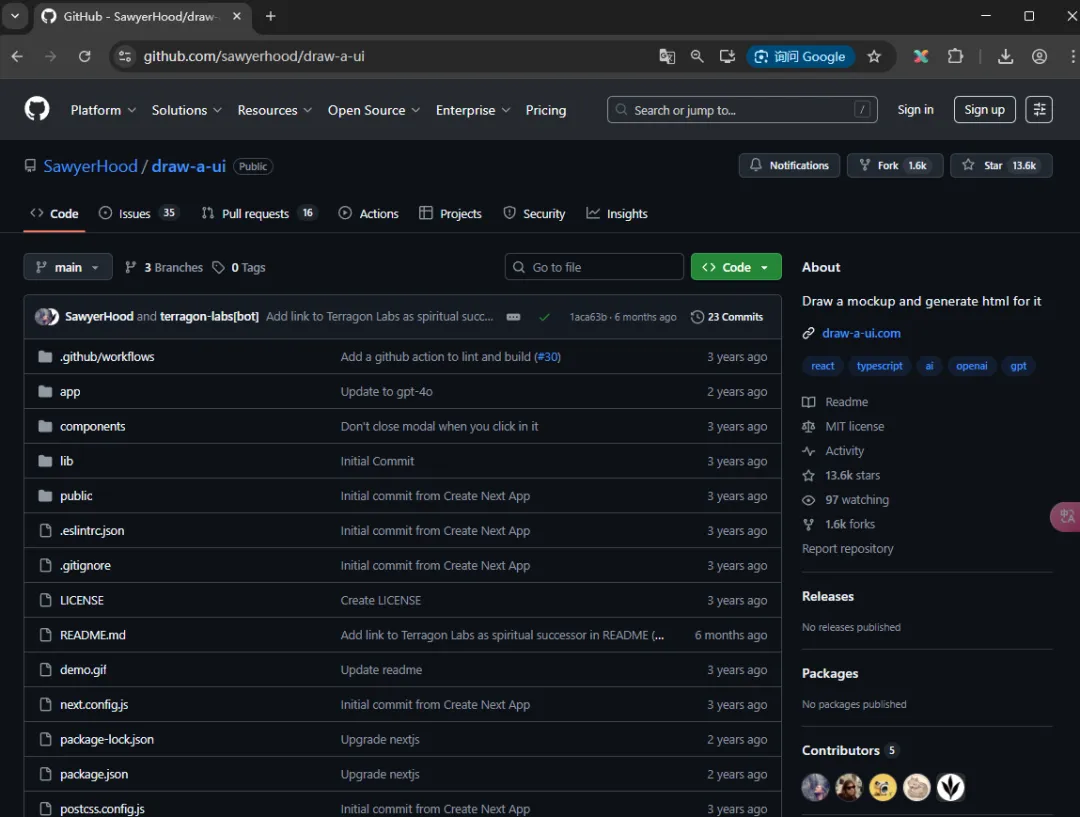This screenshot has height=817, width=1080.
Task: Open the browser profile icon
Action: (x=1039, y=56)
